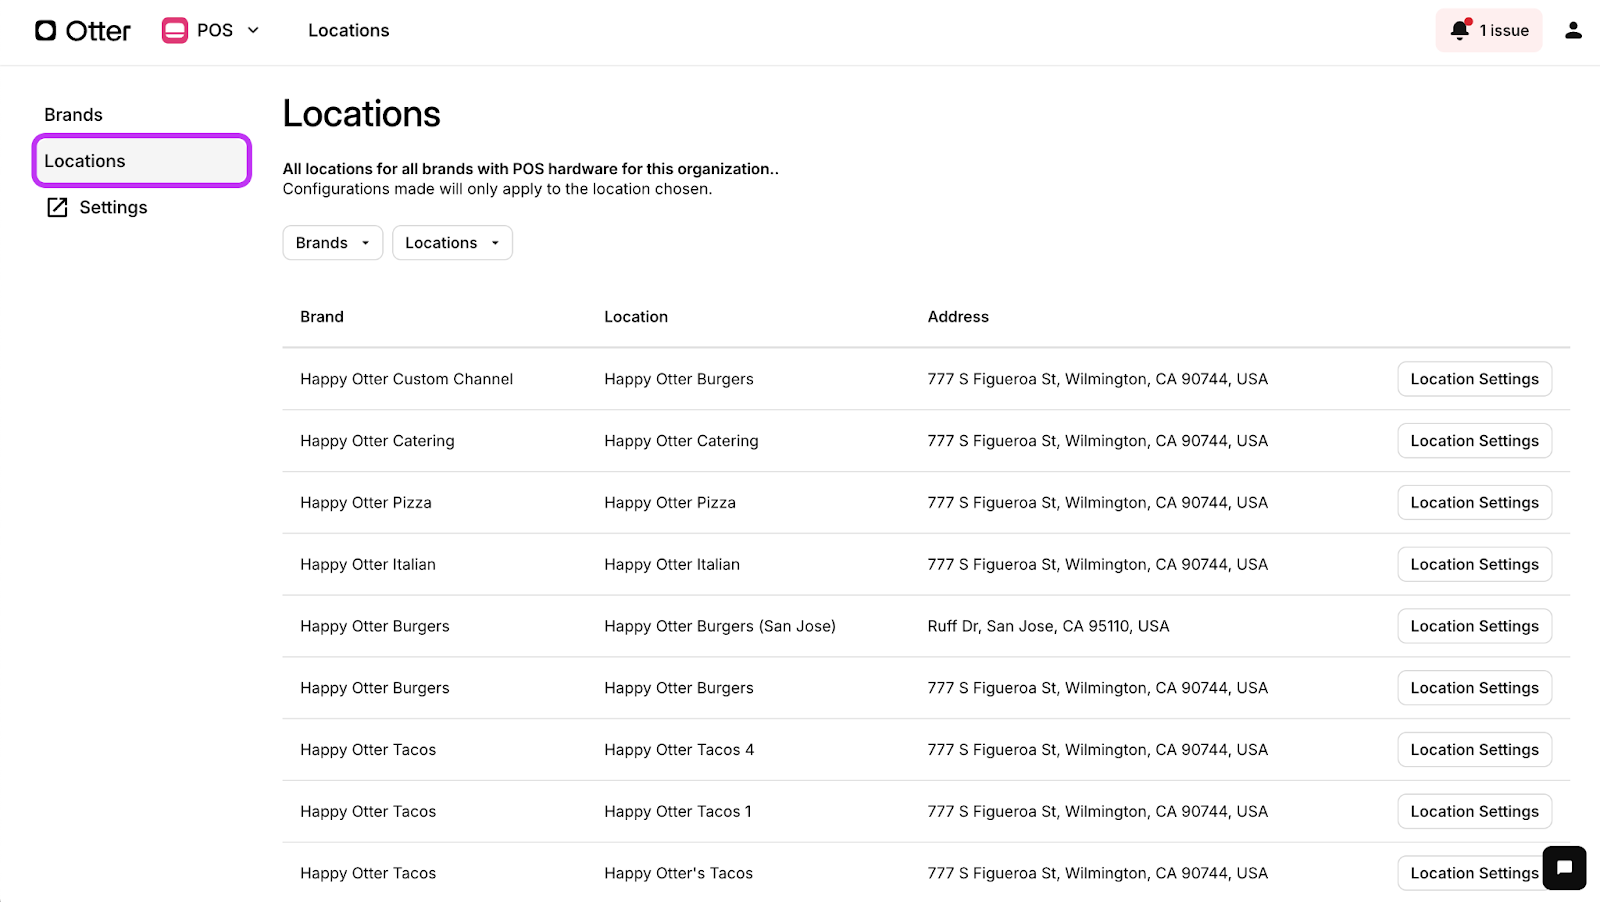Open Location Settings for Happy Otter Italian

(1474, 565)
